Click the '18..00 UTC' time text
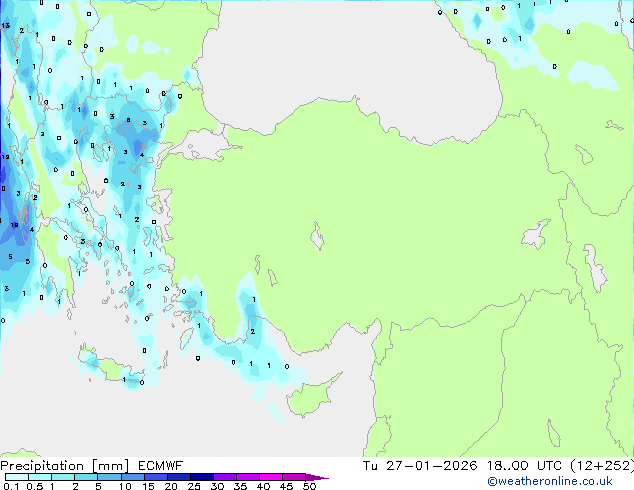The image size is (634, 490). click(x=524, y=466)
